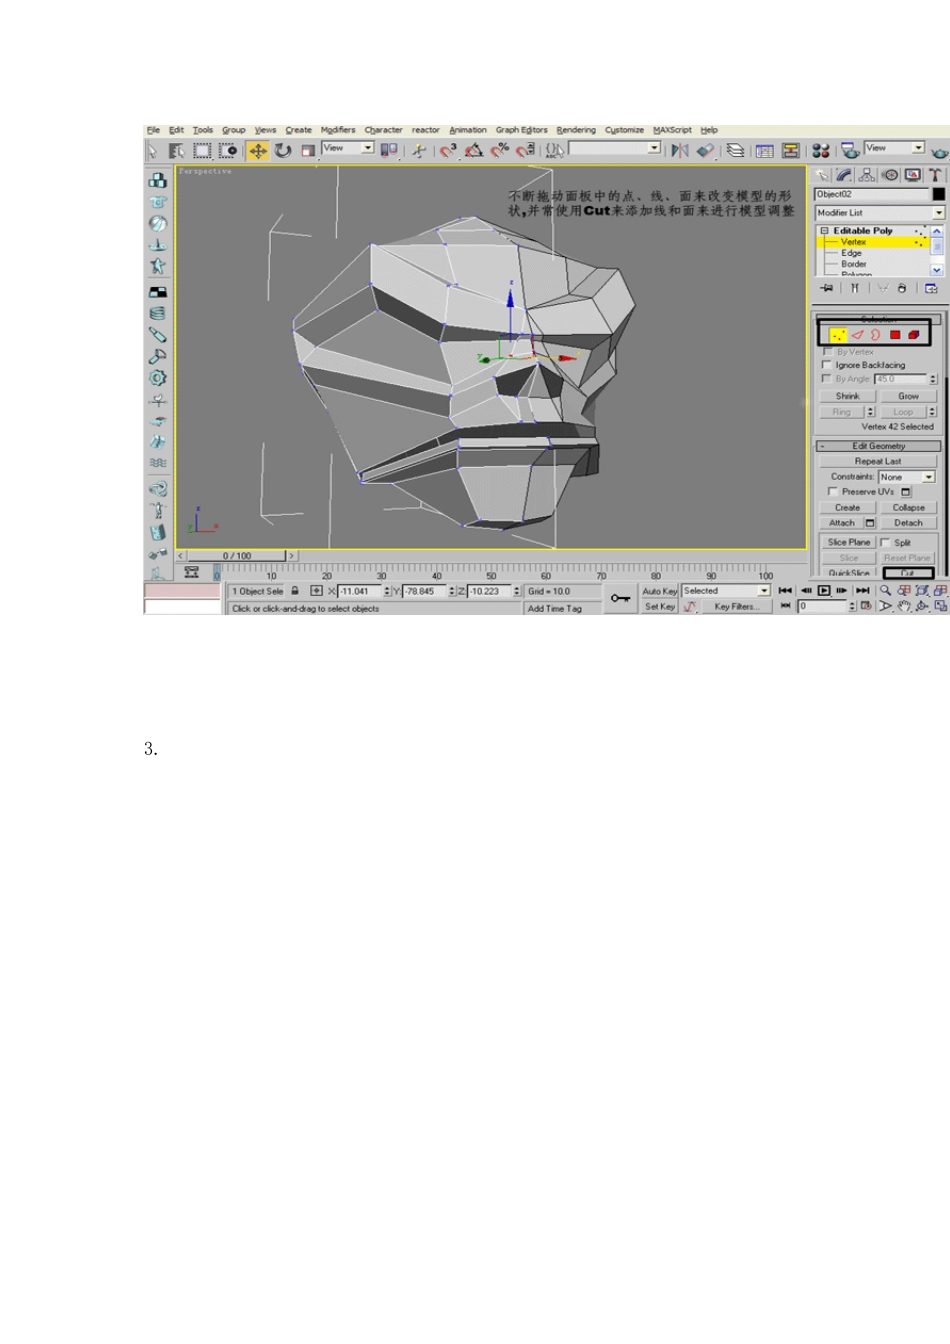Select the Border sub-object level icon
Screen dimensions: 950x1344
[x=876, y=335]
